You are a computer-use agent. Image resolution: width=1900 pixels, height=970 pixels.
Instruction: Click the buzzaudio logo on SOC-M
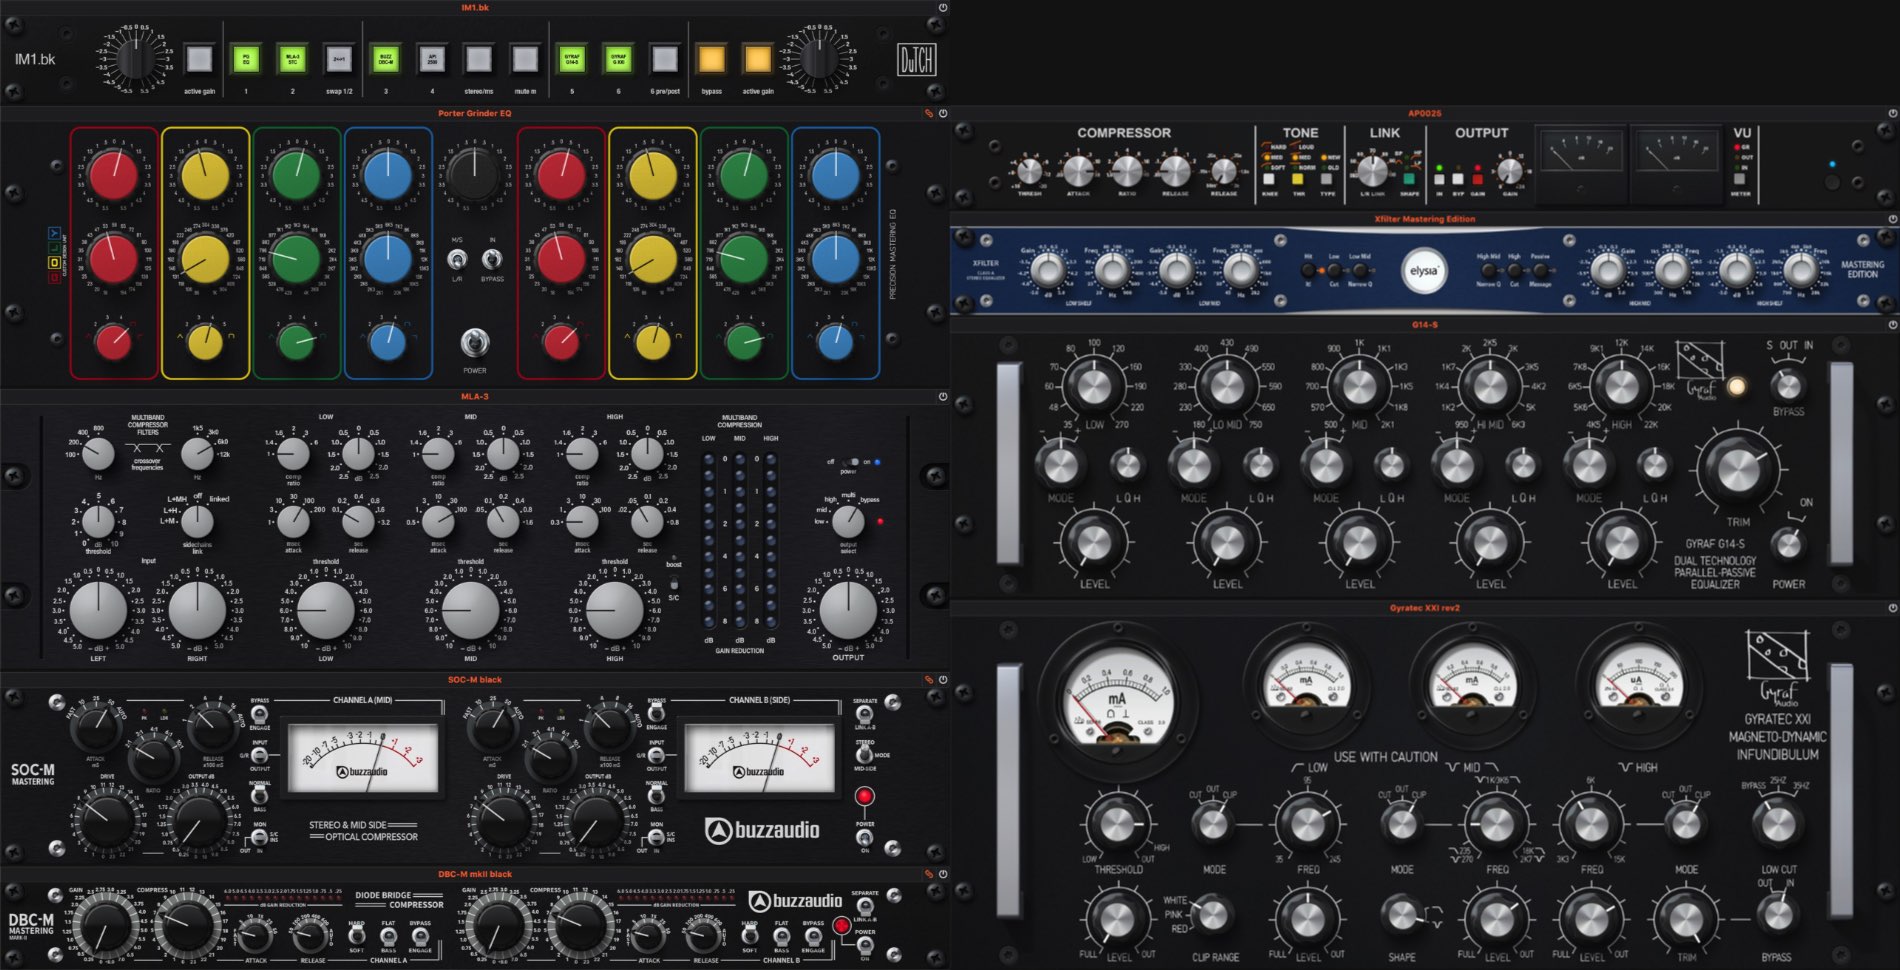click(762, 830)
